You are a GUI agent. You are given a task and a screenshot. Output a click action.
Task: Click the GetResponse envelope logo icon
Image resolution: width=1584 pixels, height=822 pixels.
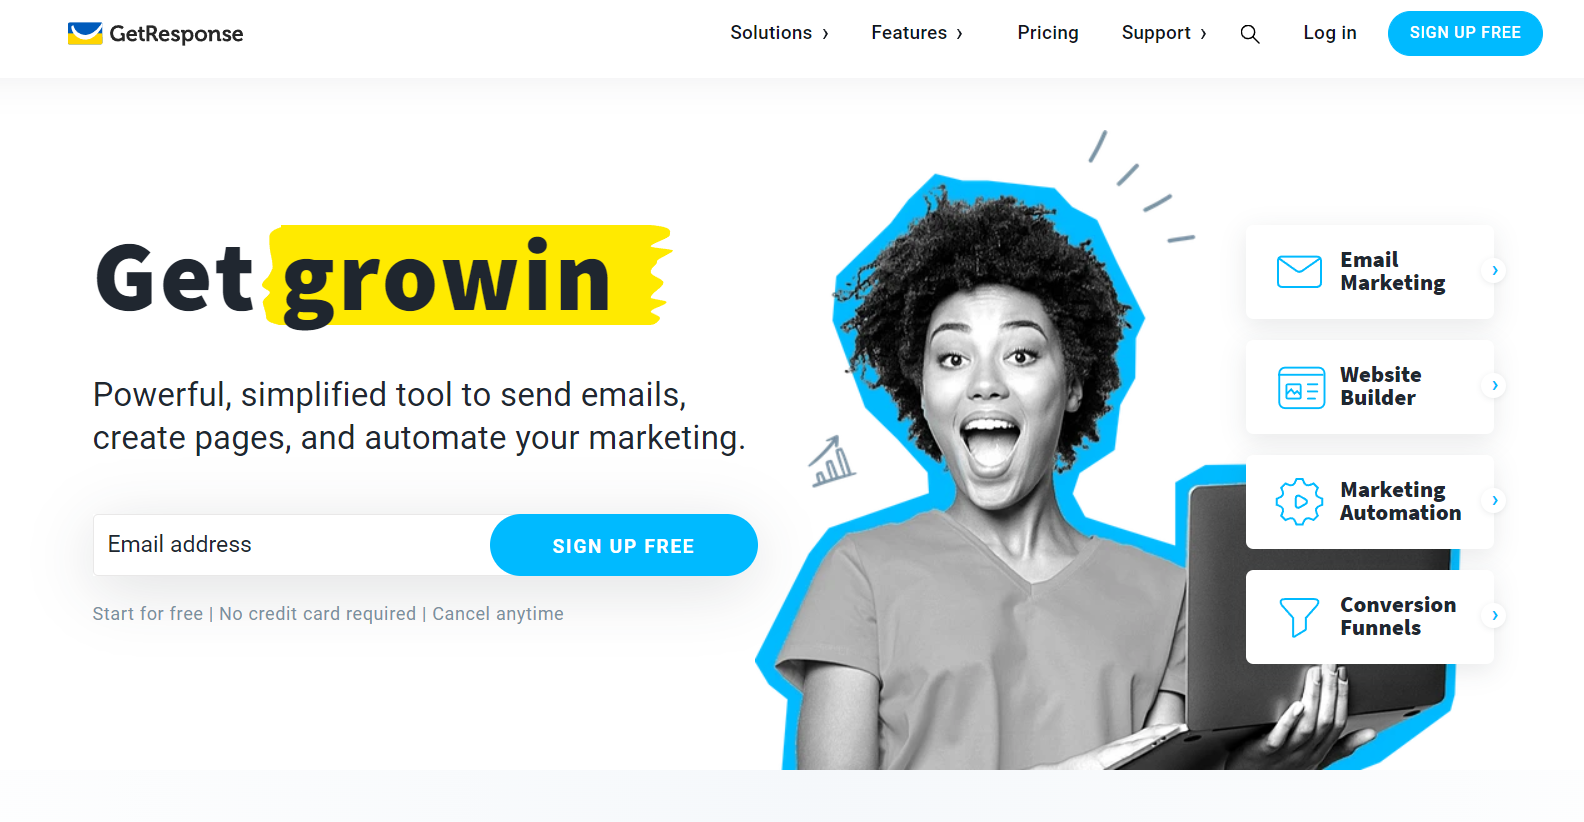pyautogui.click(x=85, y=34)
